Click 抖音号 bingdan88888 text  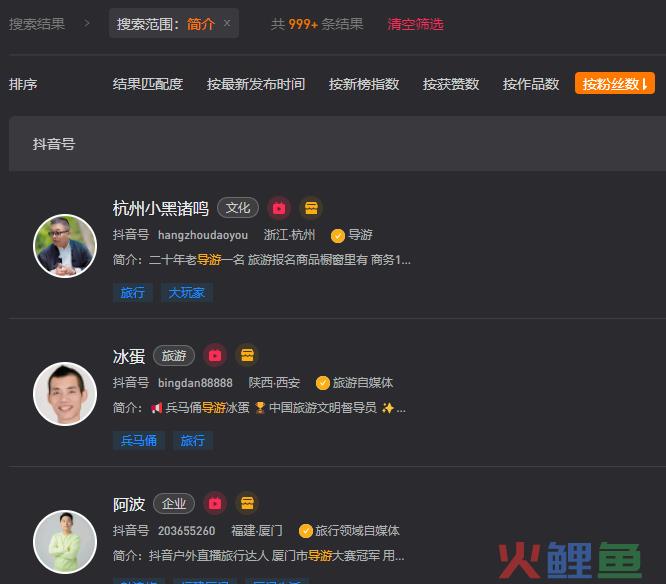172,383
